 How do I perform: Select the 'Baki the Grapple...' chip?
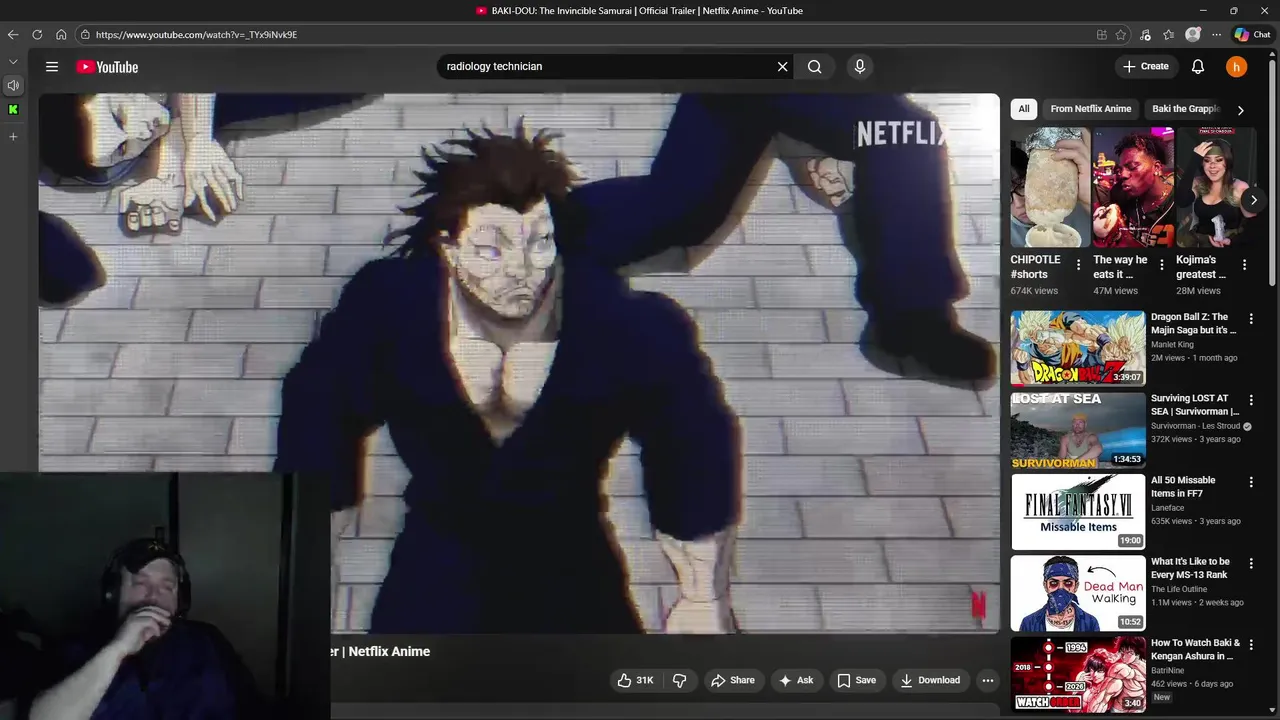[x=1186, y=109]
